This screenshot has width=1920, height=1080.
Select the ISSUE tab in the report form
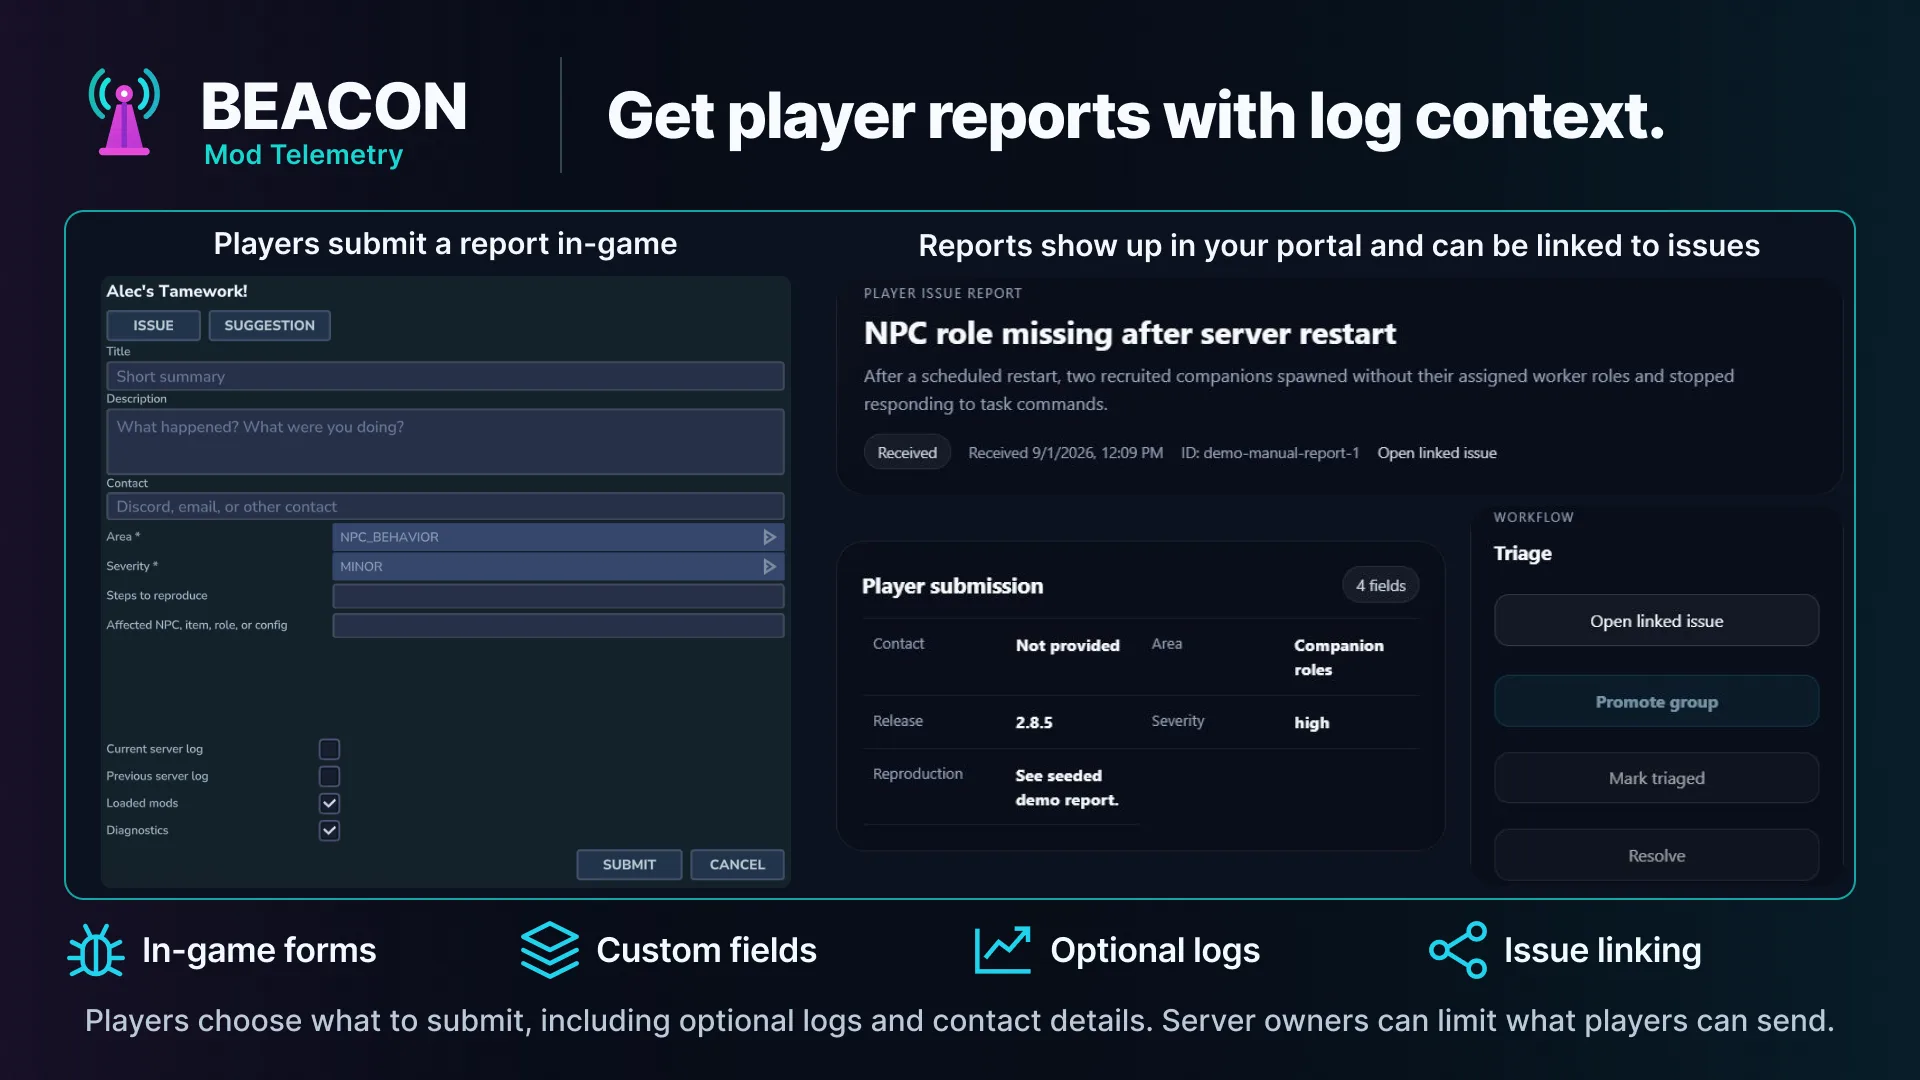click(153, 325)
